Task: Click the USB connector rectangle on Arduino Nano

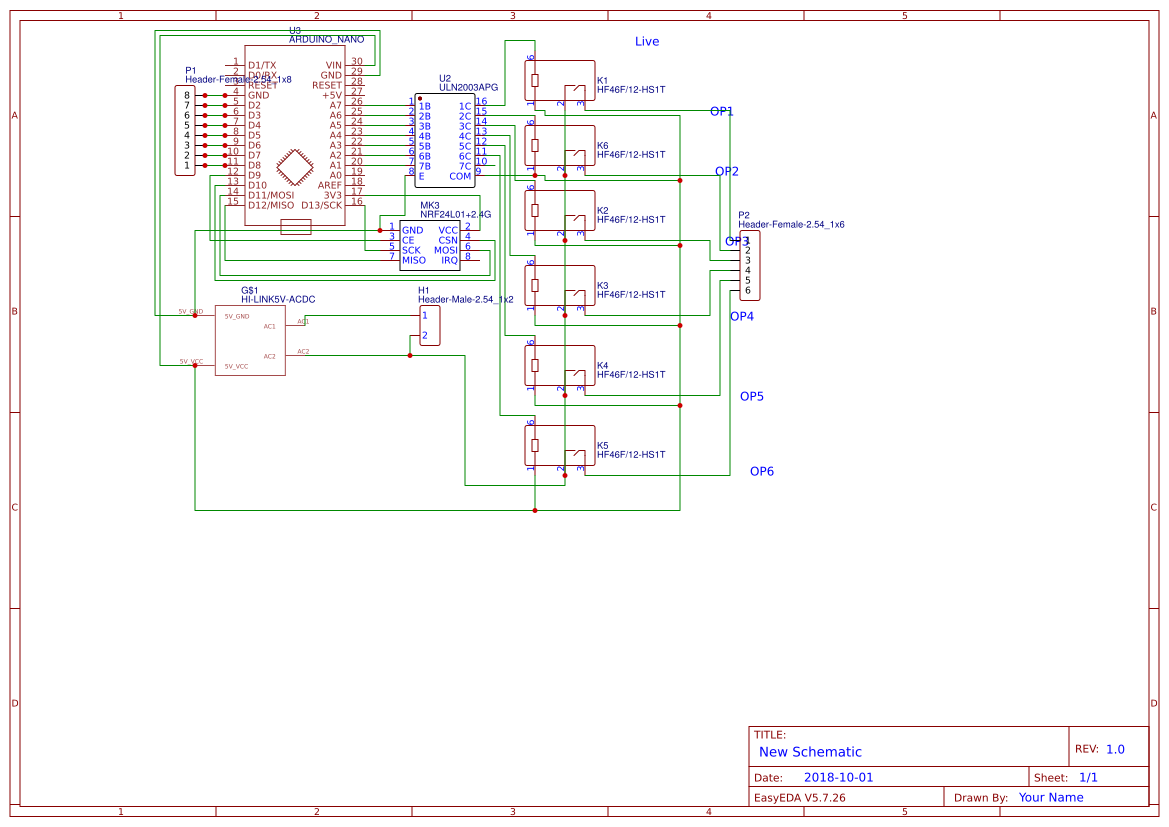Action: pyautogui.click(x=296, y=227)
